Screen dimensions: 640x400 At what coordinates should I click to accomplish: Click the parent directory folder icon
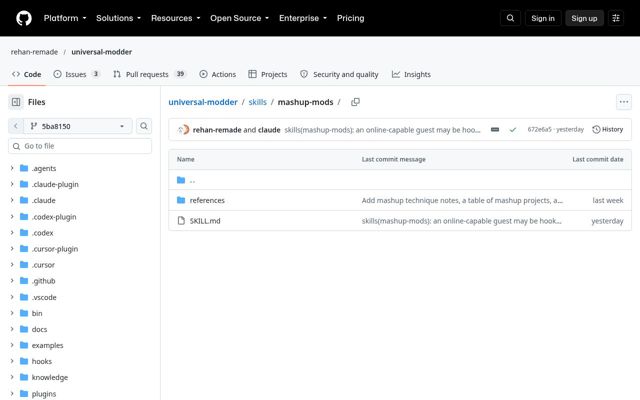coord(181,180)
